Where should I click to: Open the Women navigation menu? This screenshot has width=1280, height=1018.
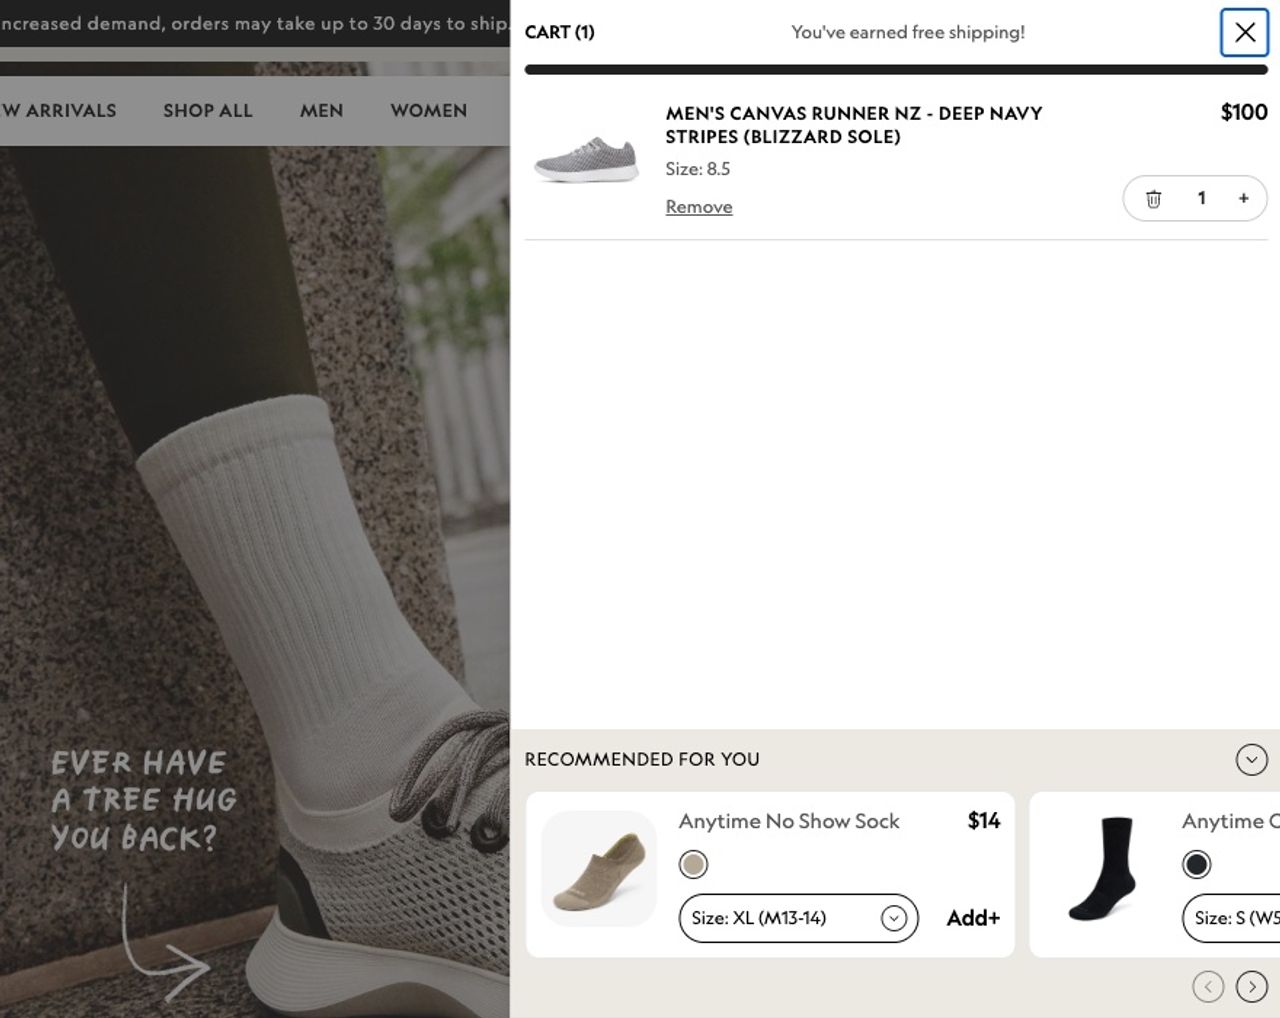coord(428,111)
